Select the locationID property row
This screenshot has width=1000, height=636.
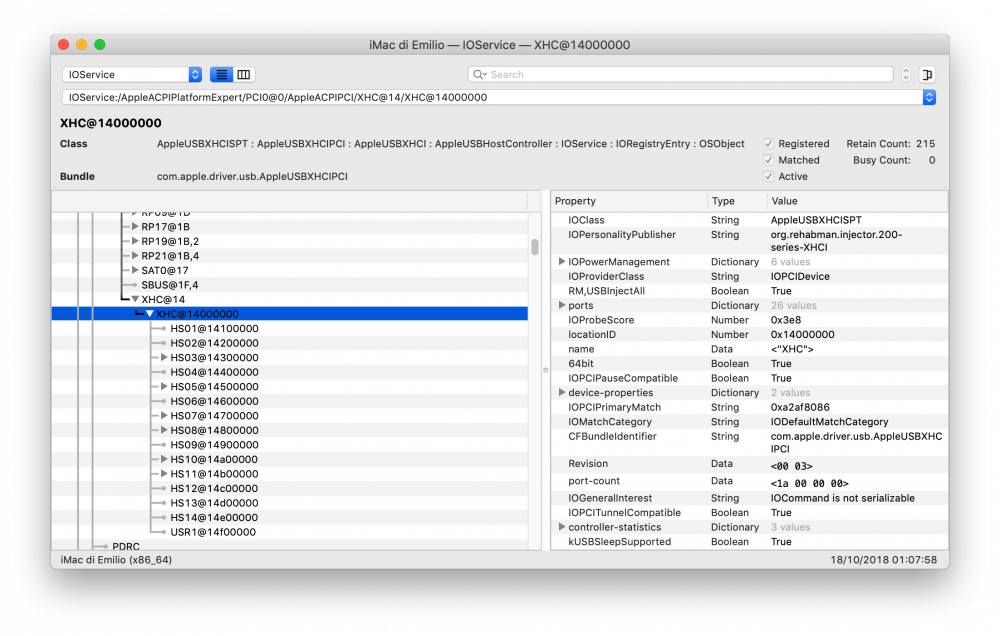749,334
